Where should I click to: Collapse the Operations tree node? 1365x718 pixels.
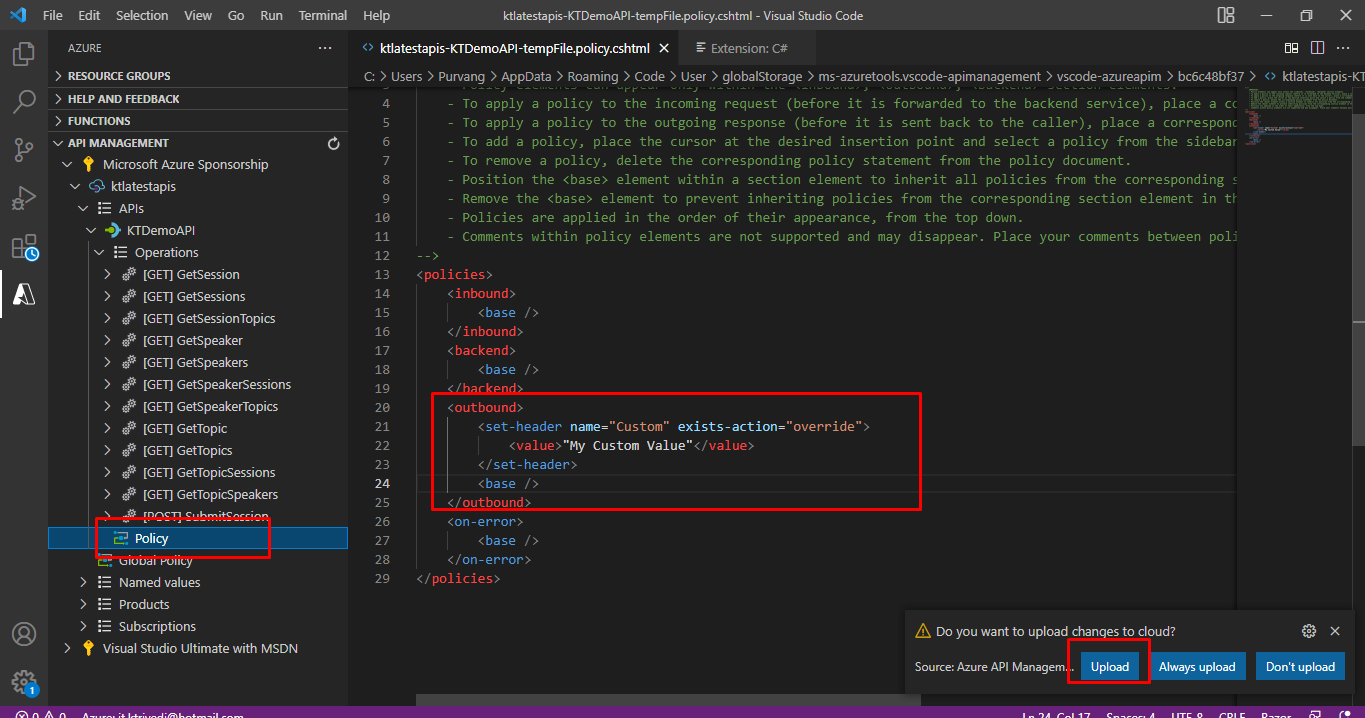point(100,253)
